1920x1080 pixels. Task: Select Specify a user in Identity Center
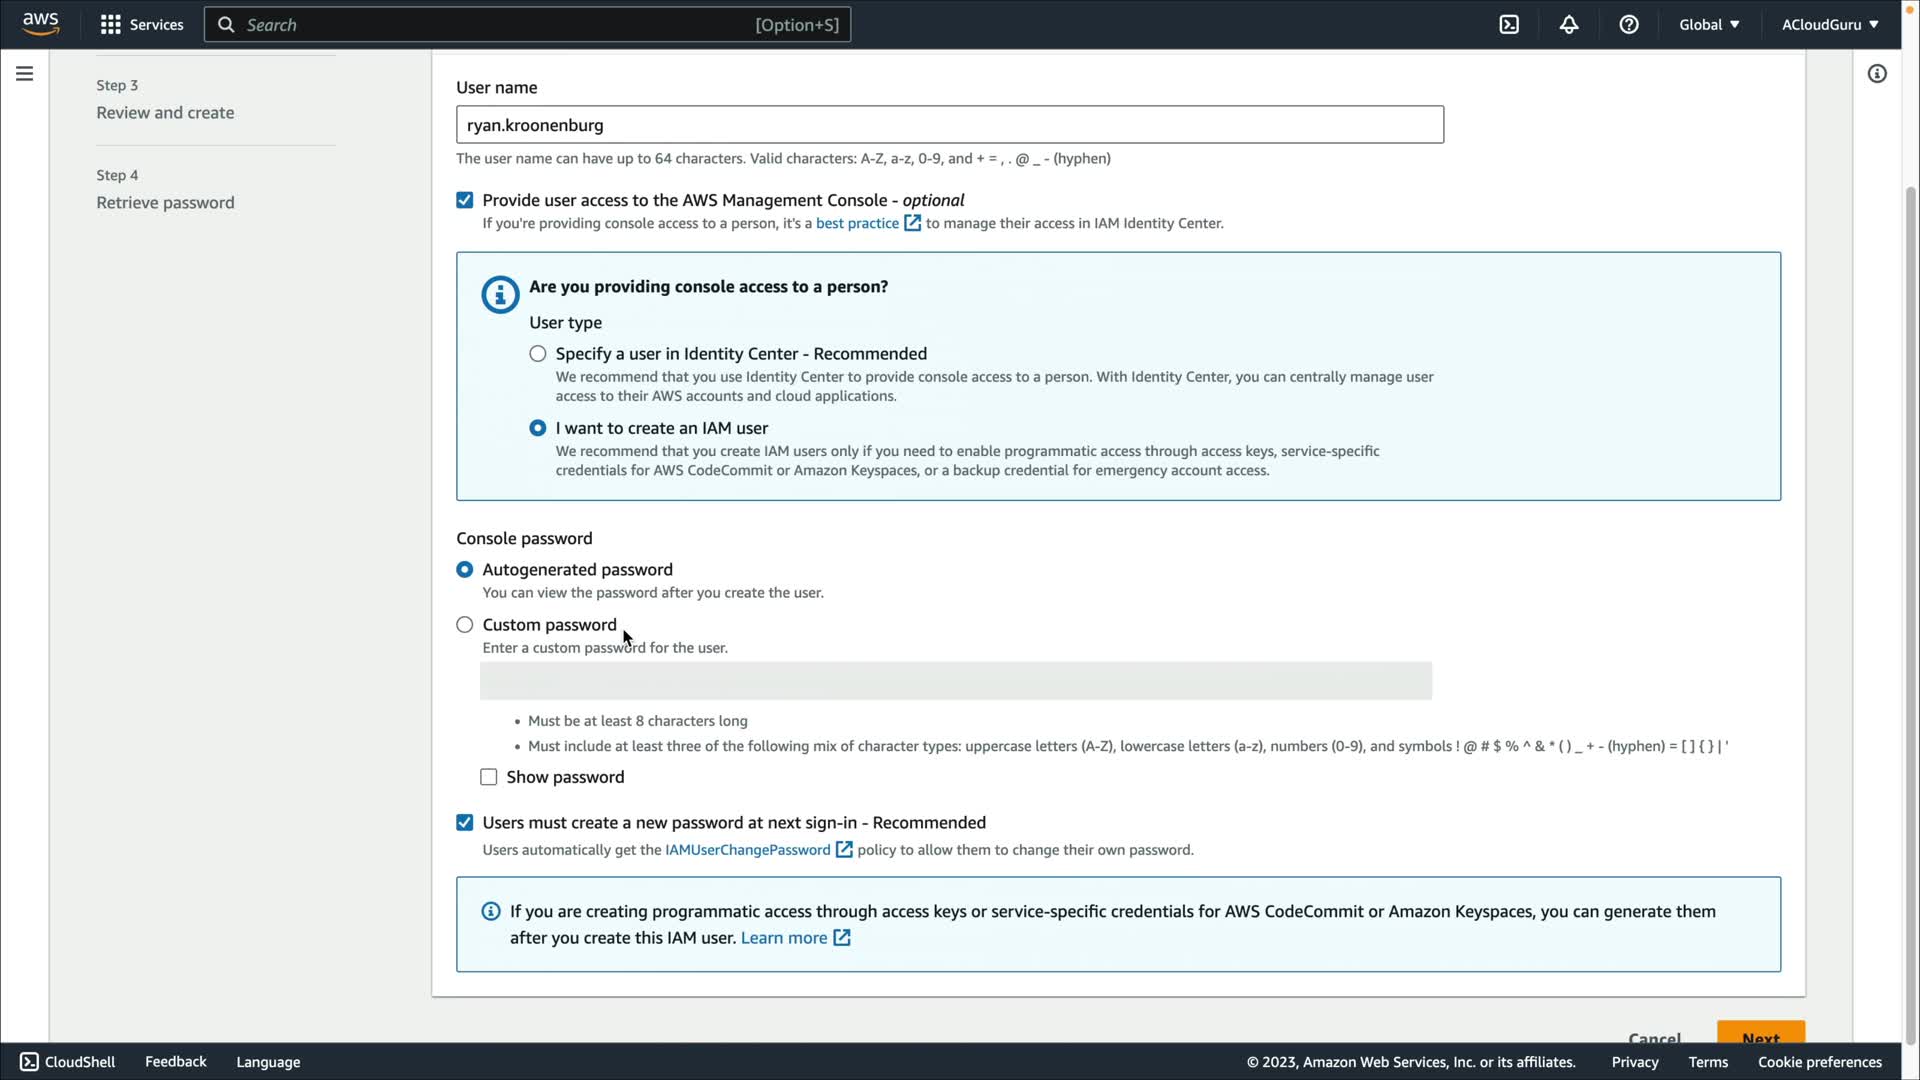pyautogui.click(x=538, y=354)
